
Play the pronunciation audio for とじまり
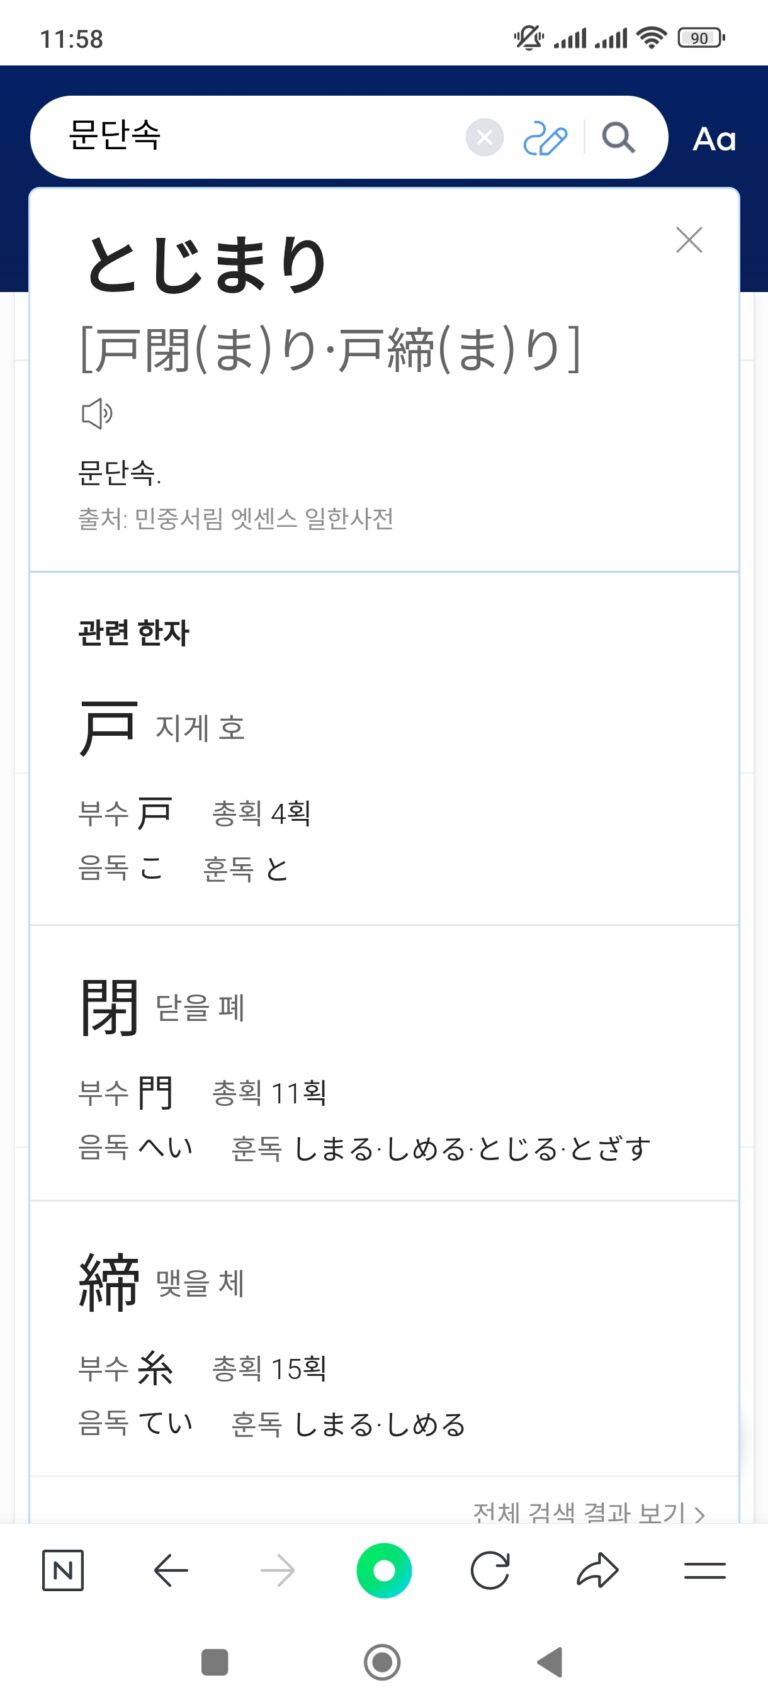97,413
